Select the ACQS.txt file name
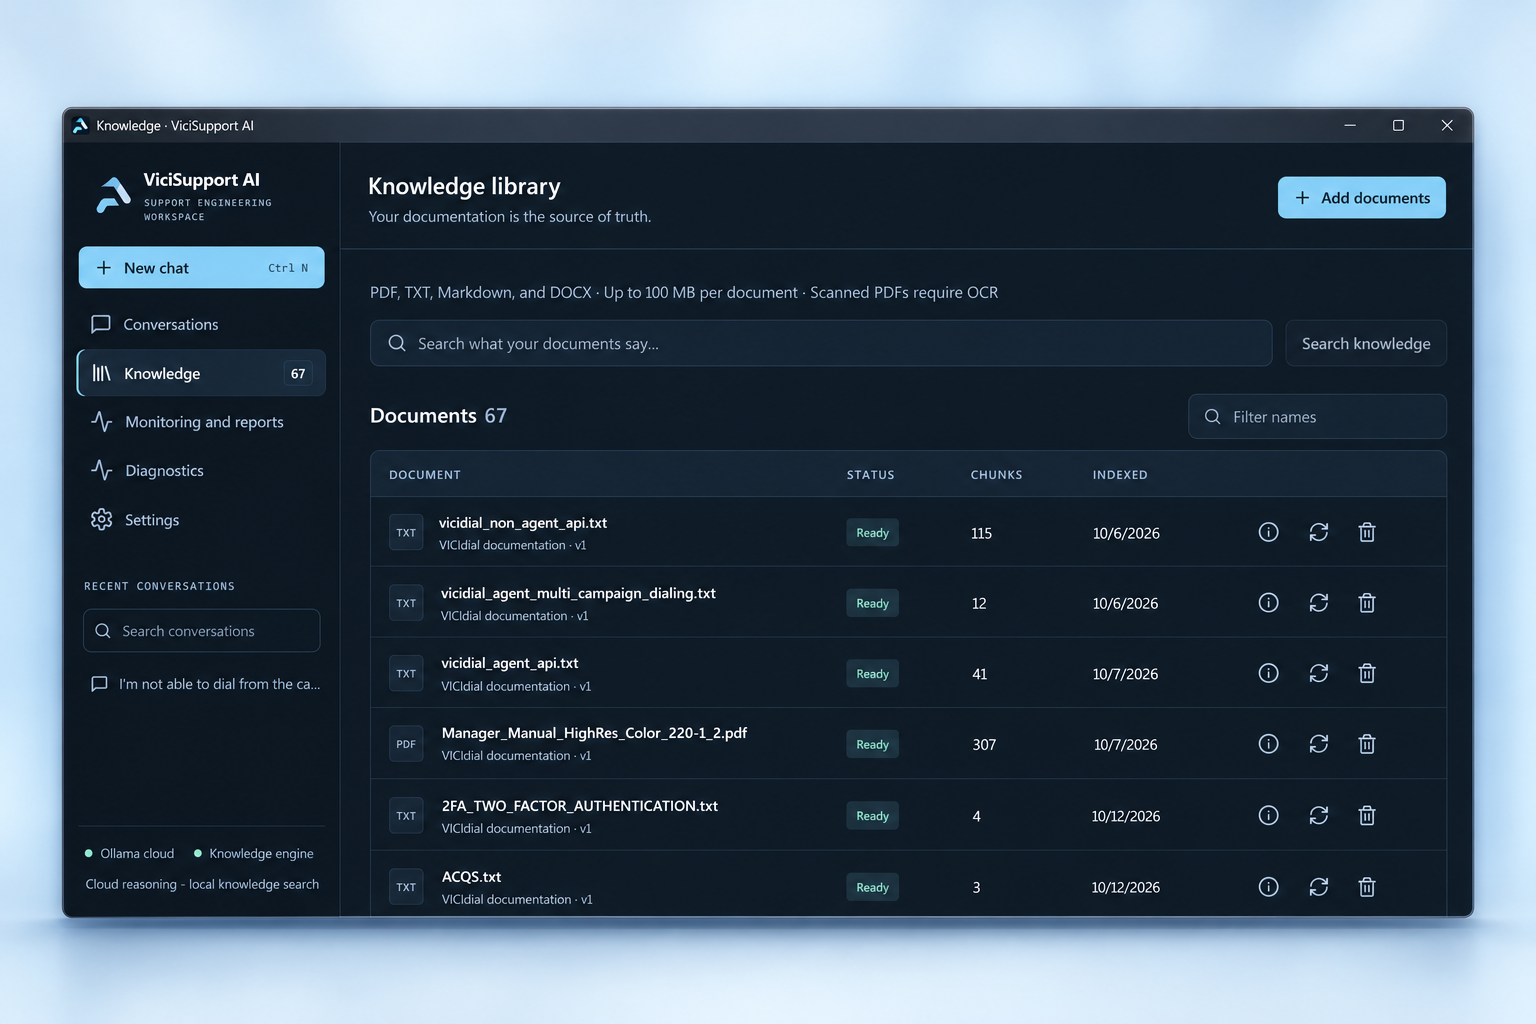 coord(472,877)
